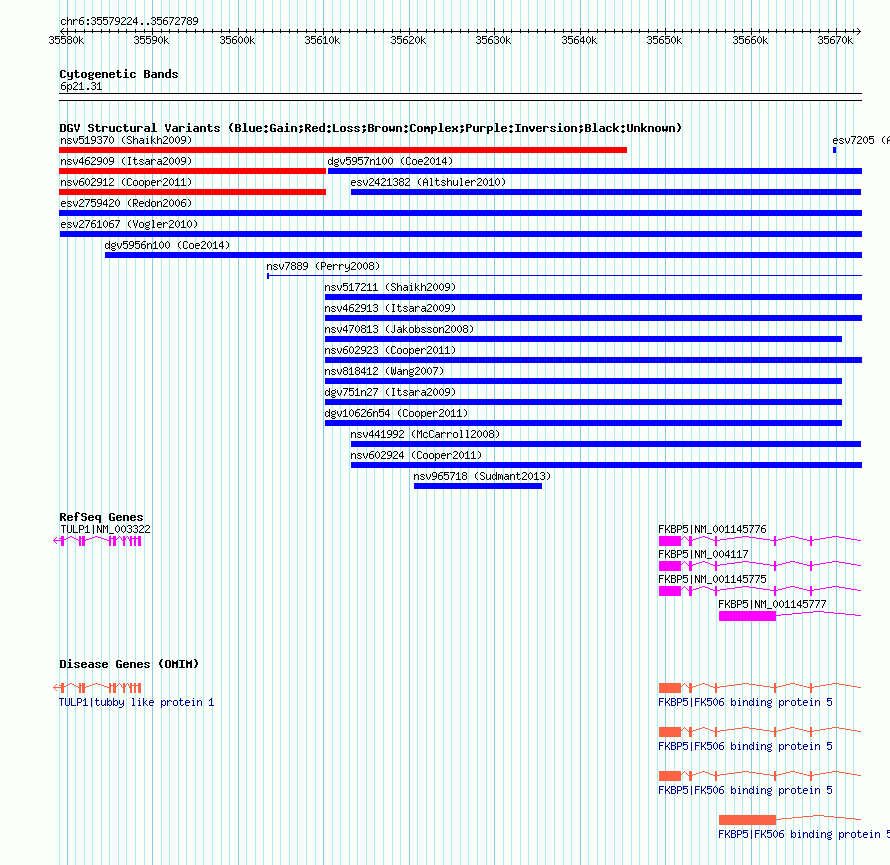The image size is (890, 865).
Task: Click the RefSeq Genes track title
Action: 101,517
